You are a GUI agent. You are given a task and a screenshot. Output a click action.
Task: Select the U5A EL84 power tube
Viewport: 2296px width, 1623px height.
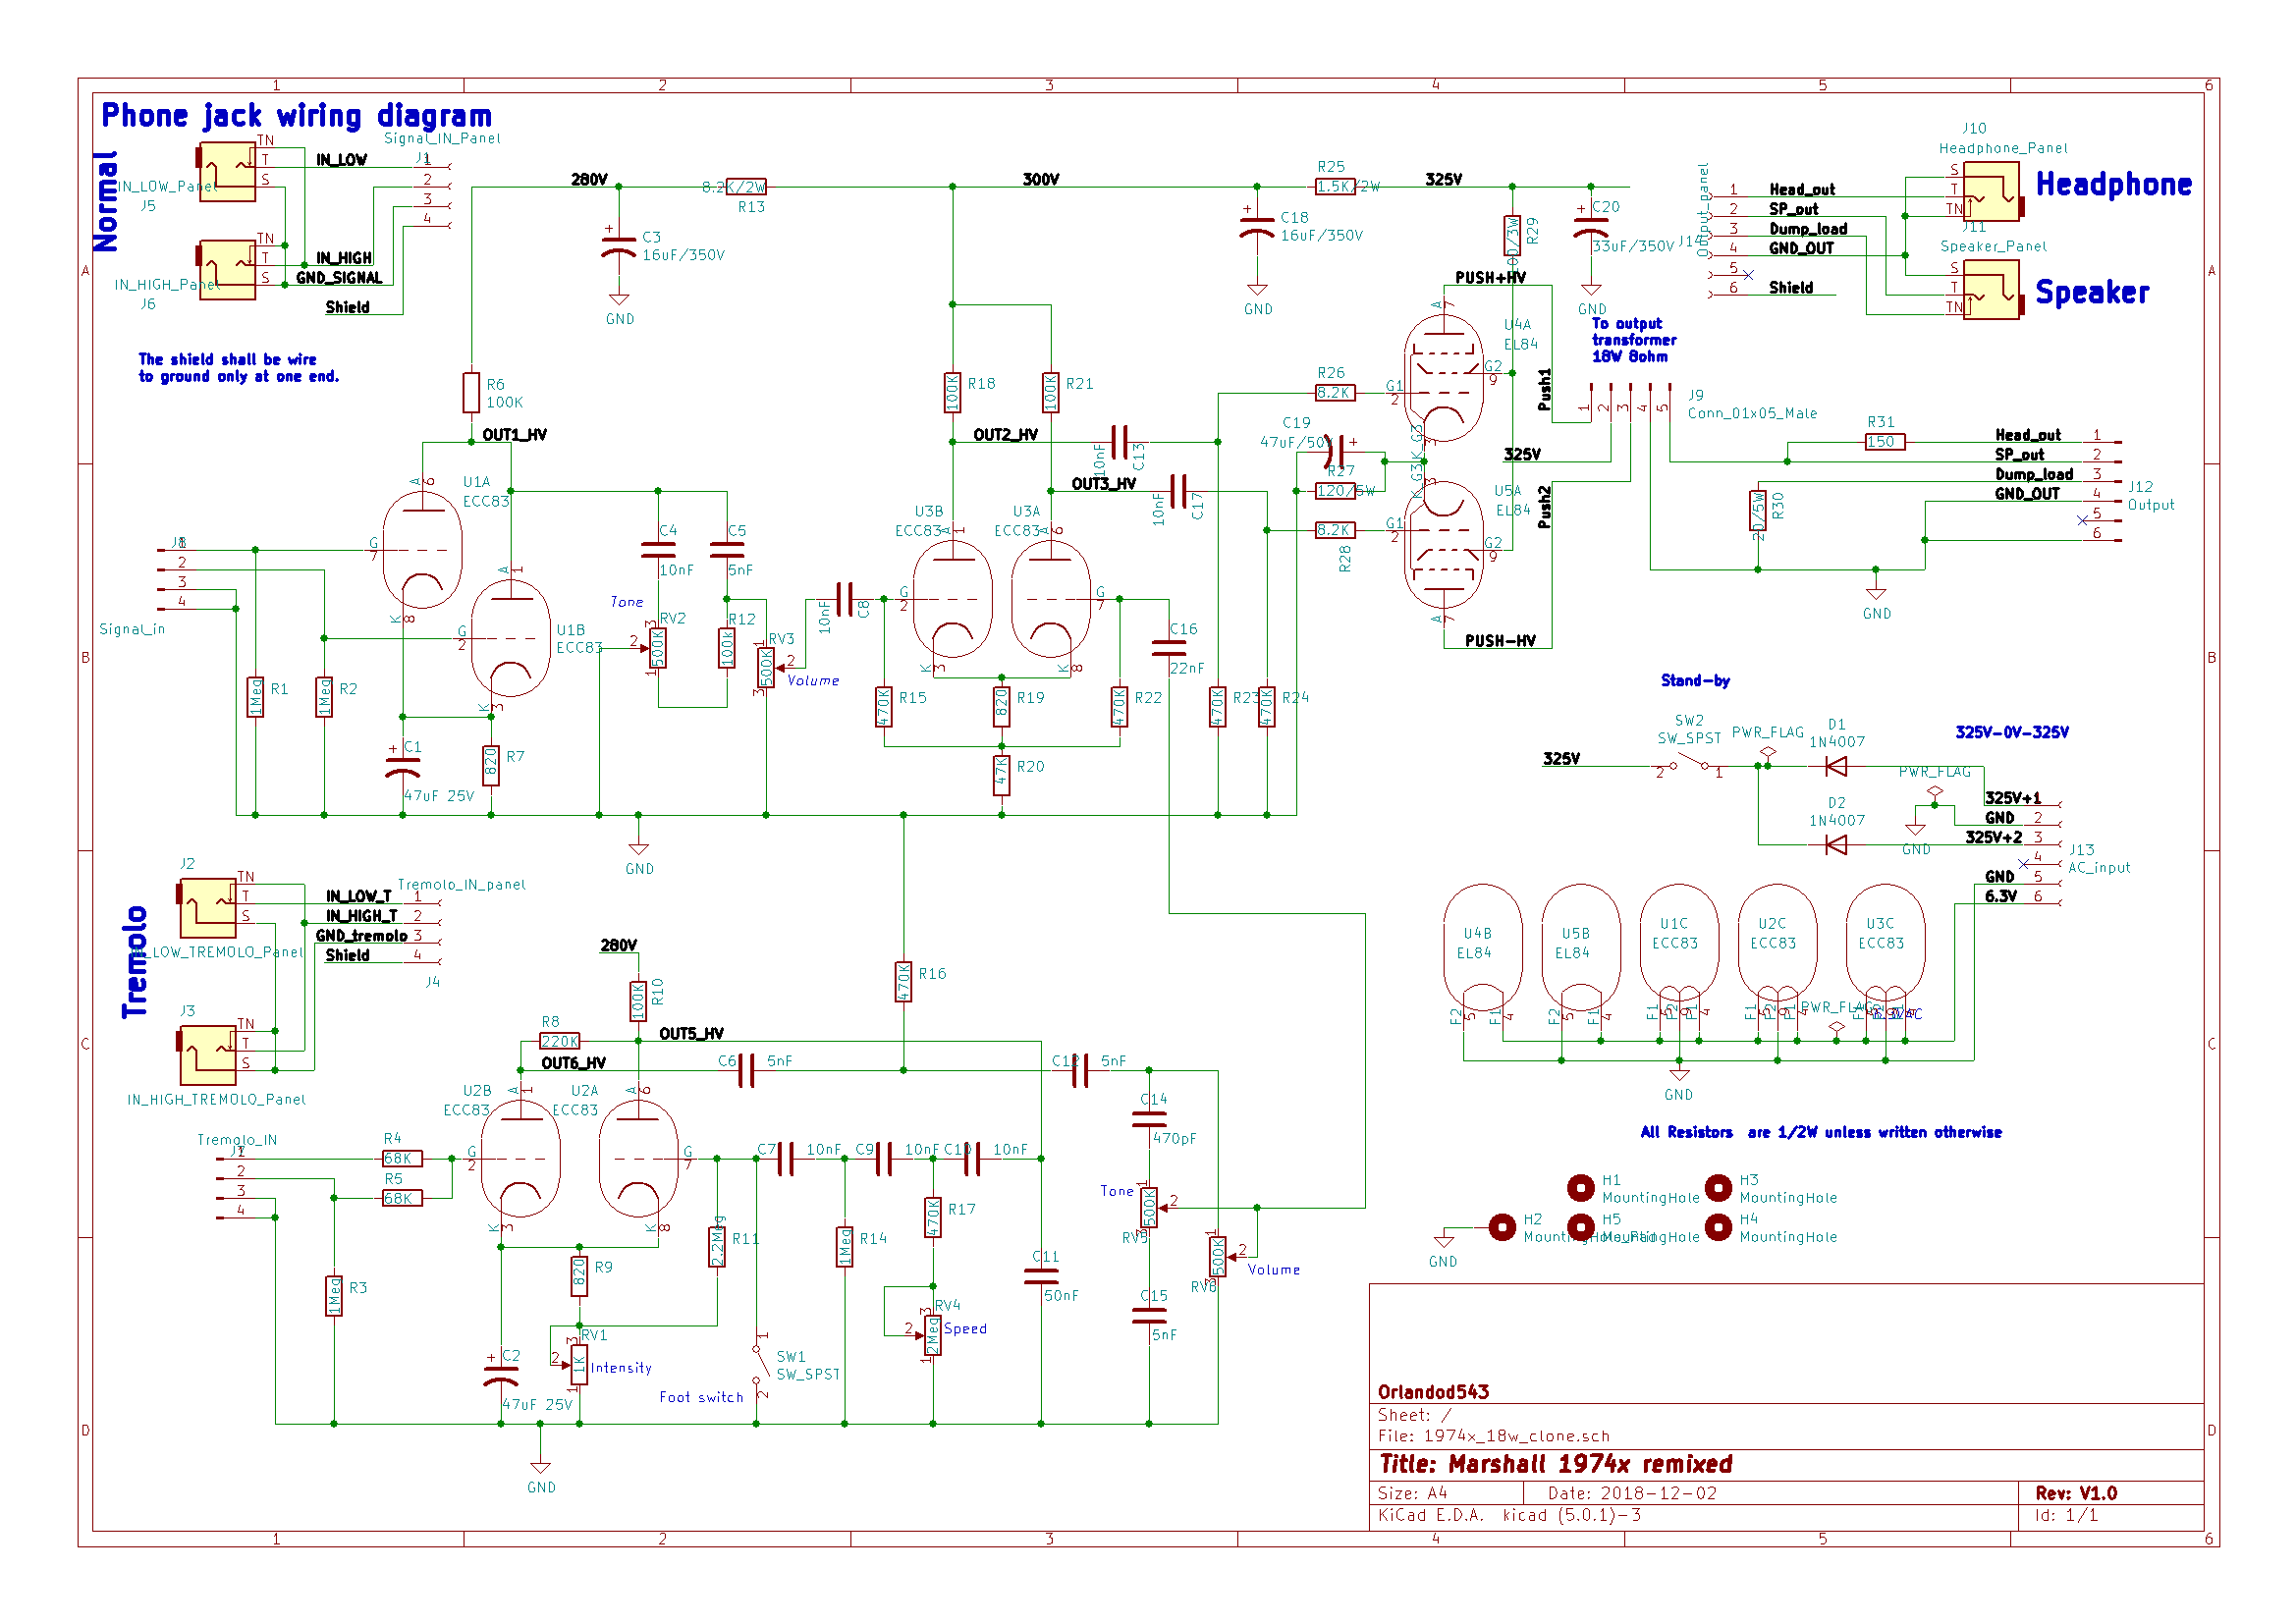[x=1444, y=545]
